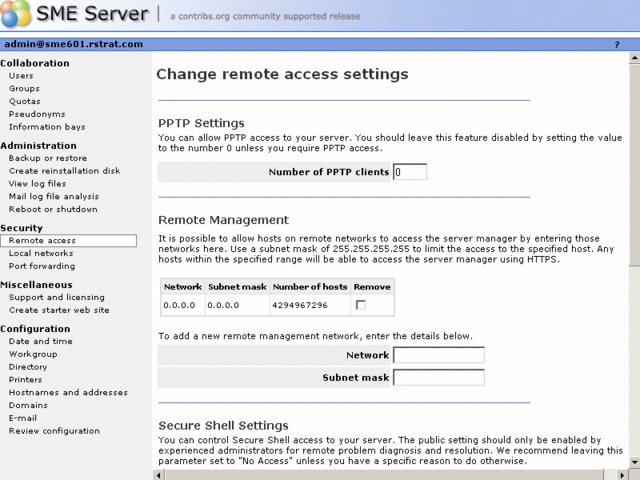The image size is (640, 480).
Task: Click admin@sme601.rstrat.com in the header bar
Action: (x=73, y=44)
